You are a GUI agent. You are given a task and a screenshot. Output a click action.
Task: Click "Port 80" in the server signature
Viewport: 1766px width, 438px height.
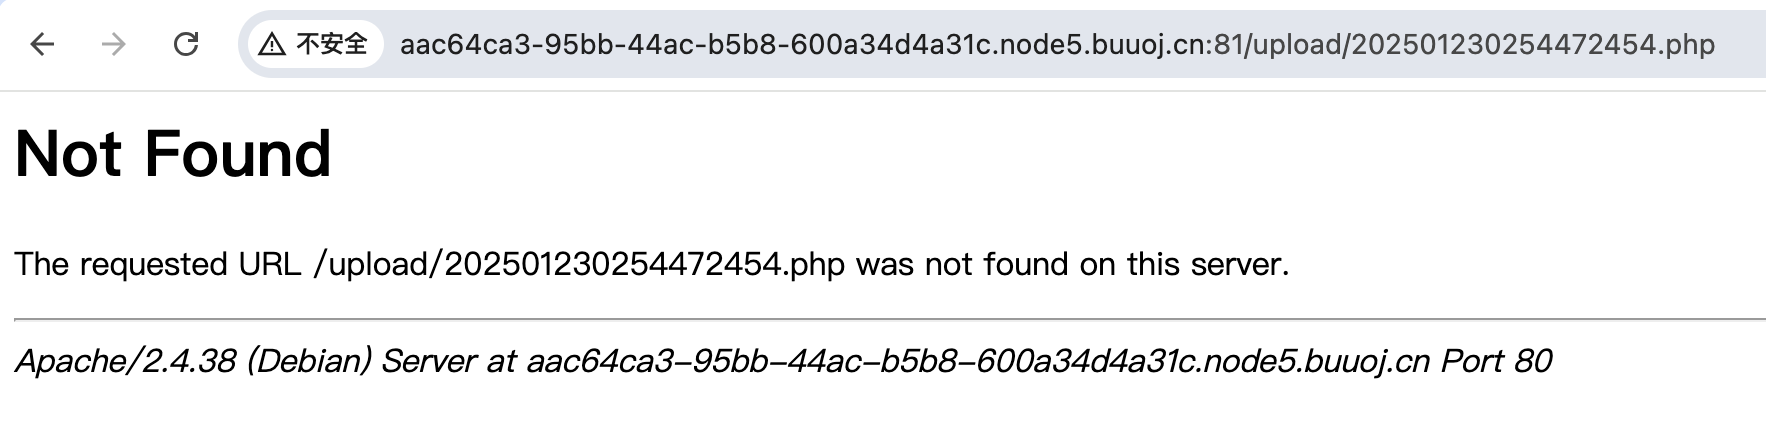[x=1496, y=361]
